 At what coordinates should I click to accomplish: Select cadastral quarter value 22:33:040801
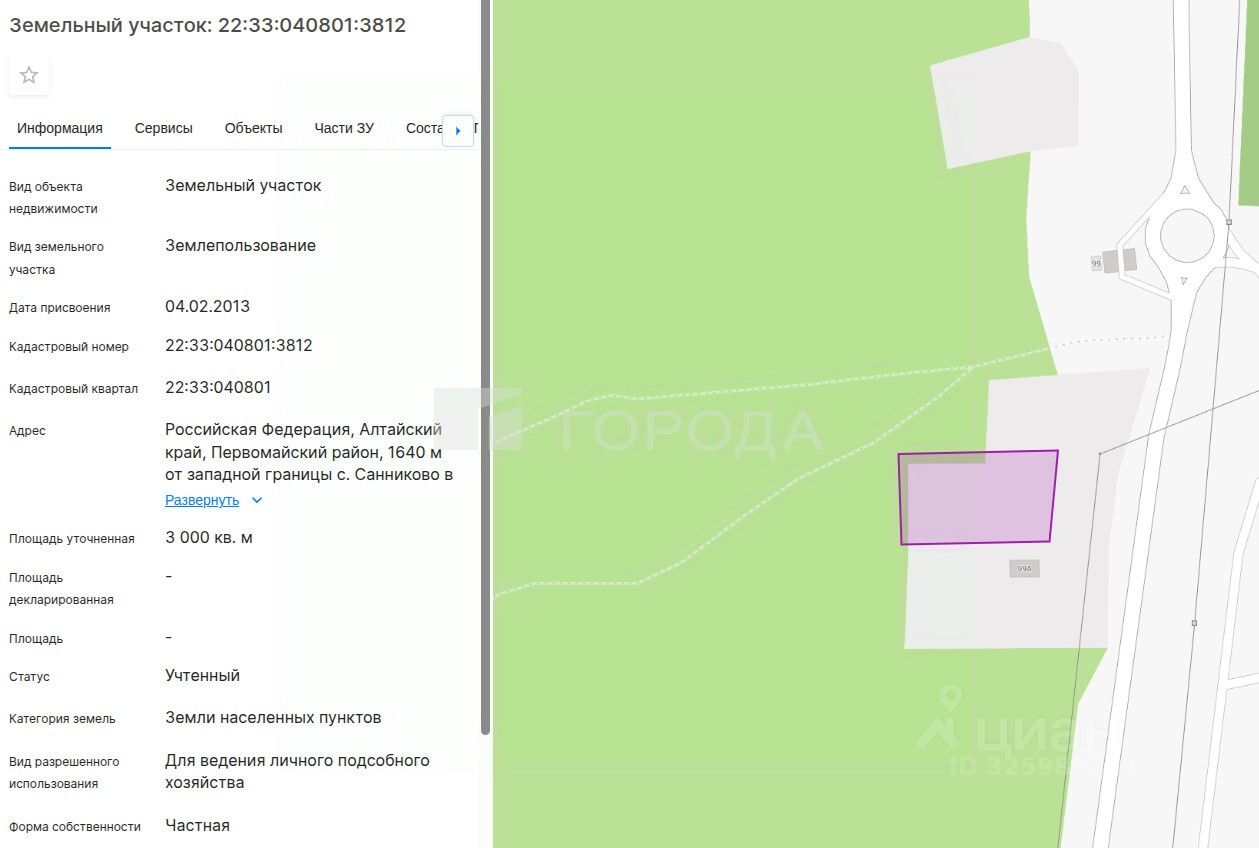[218, 388]
